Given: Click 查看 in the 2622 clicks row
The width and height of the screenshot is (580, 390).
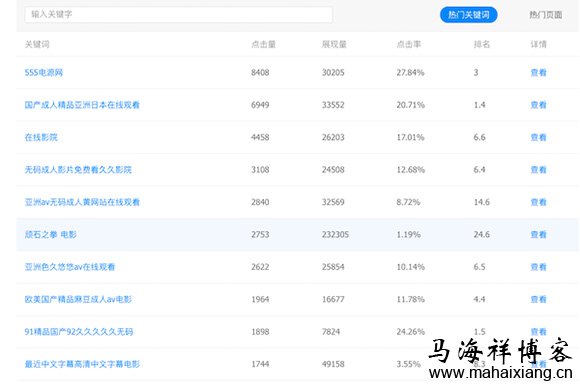Looking at the screenshot, I should tap(538, 267).
